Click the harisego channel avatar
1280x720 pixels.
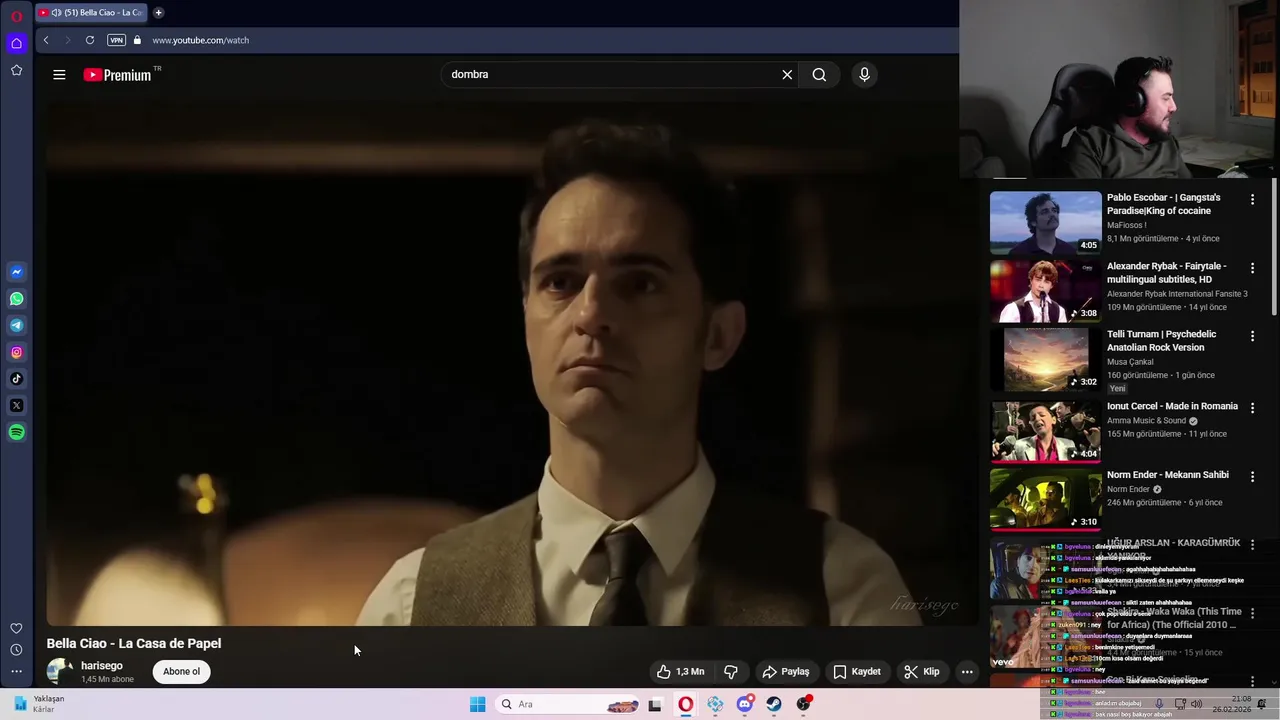60,672
